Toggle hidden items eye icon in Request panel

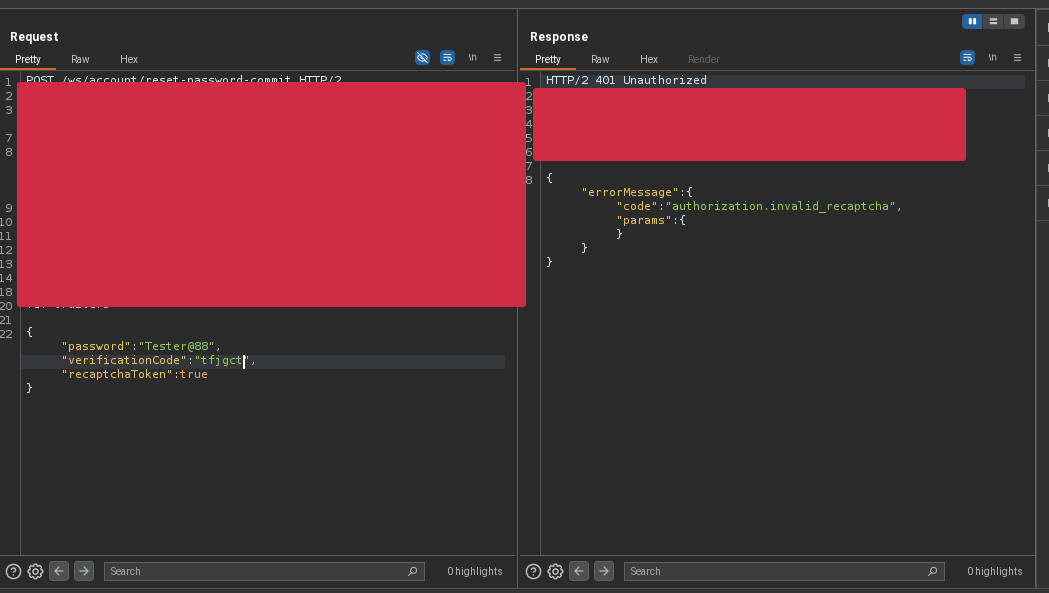click(x=422, y=58)
